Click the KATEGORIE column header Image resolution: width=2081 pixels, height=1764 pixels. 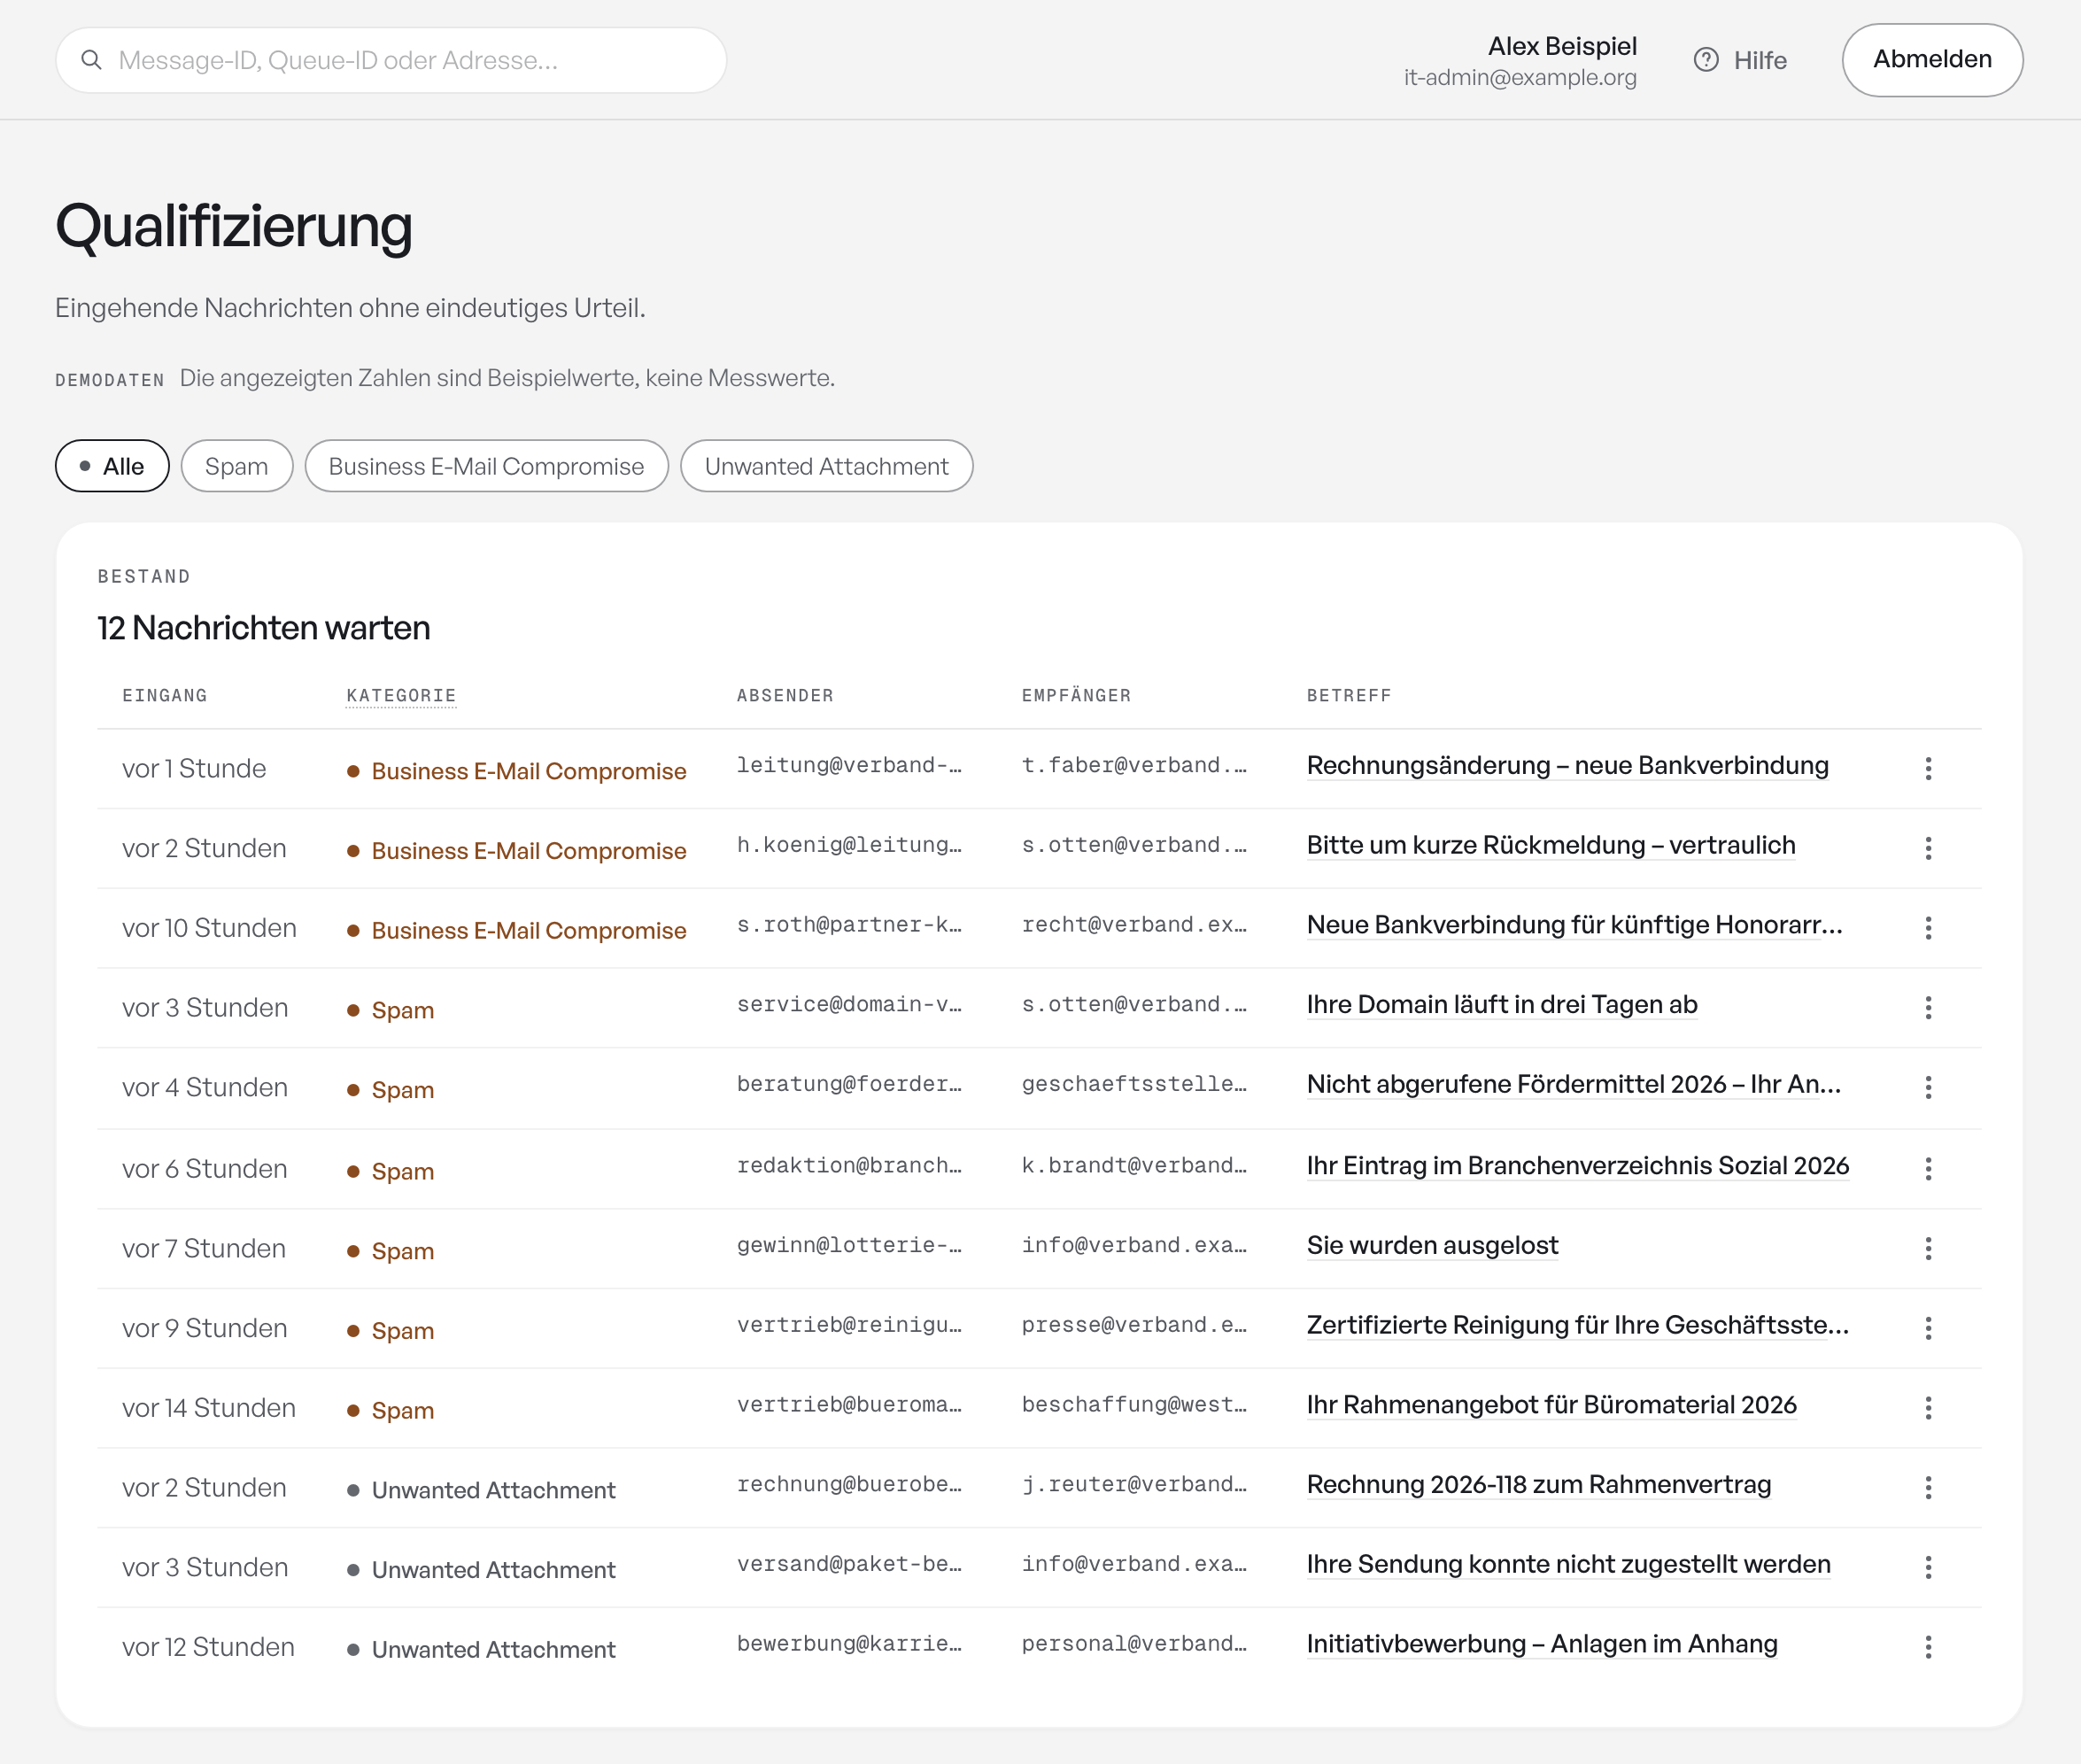tap(401, 695)
